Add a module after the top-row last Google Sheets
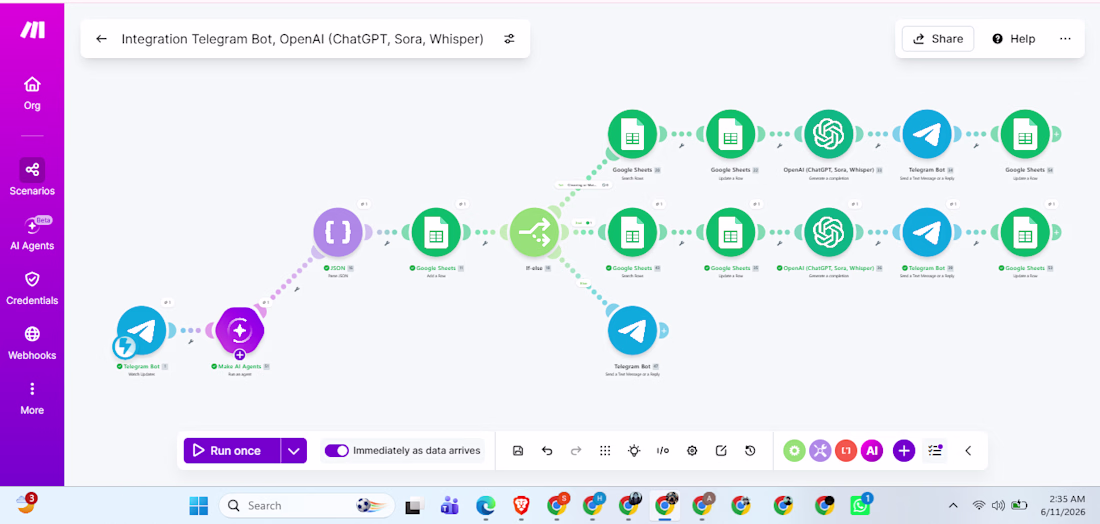 click(x=1055, y=134)
